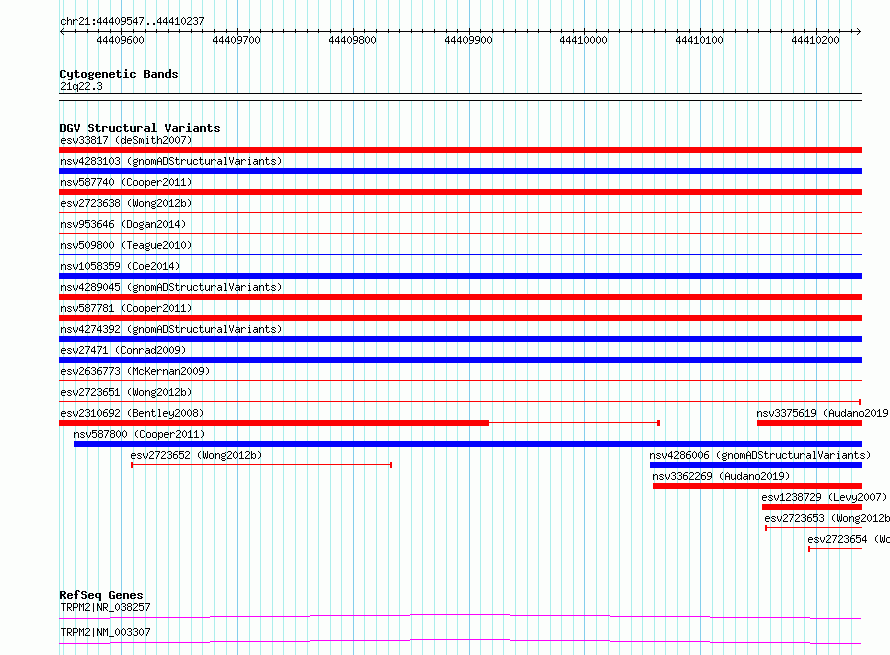The width and height of the screenshot is (890, 655).
Task: Click ruler position 44410100
Action: (699, 40)
